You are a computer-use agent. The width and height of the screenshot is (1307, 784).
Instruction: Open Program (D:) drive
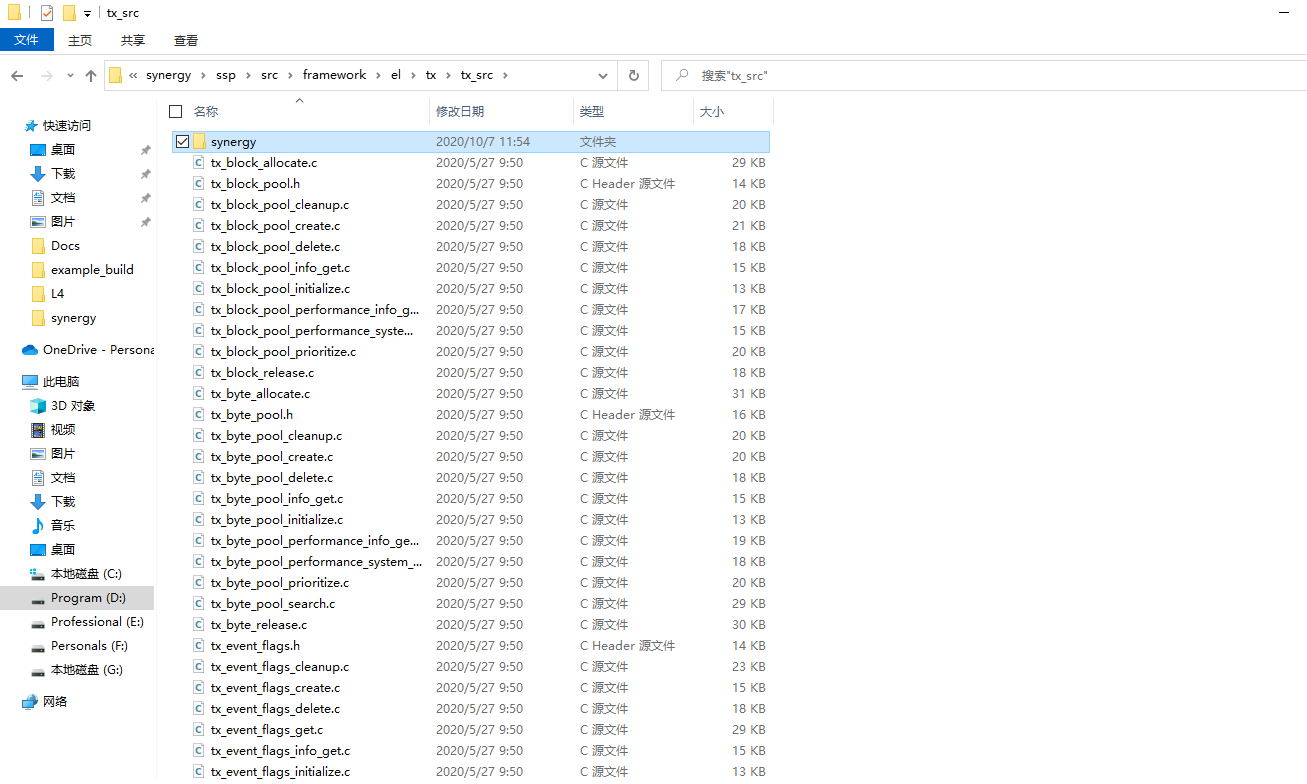(x=88, y=597)
